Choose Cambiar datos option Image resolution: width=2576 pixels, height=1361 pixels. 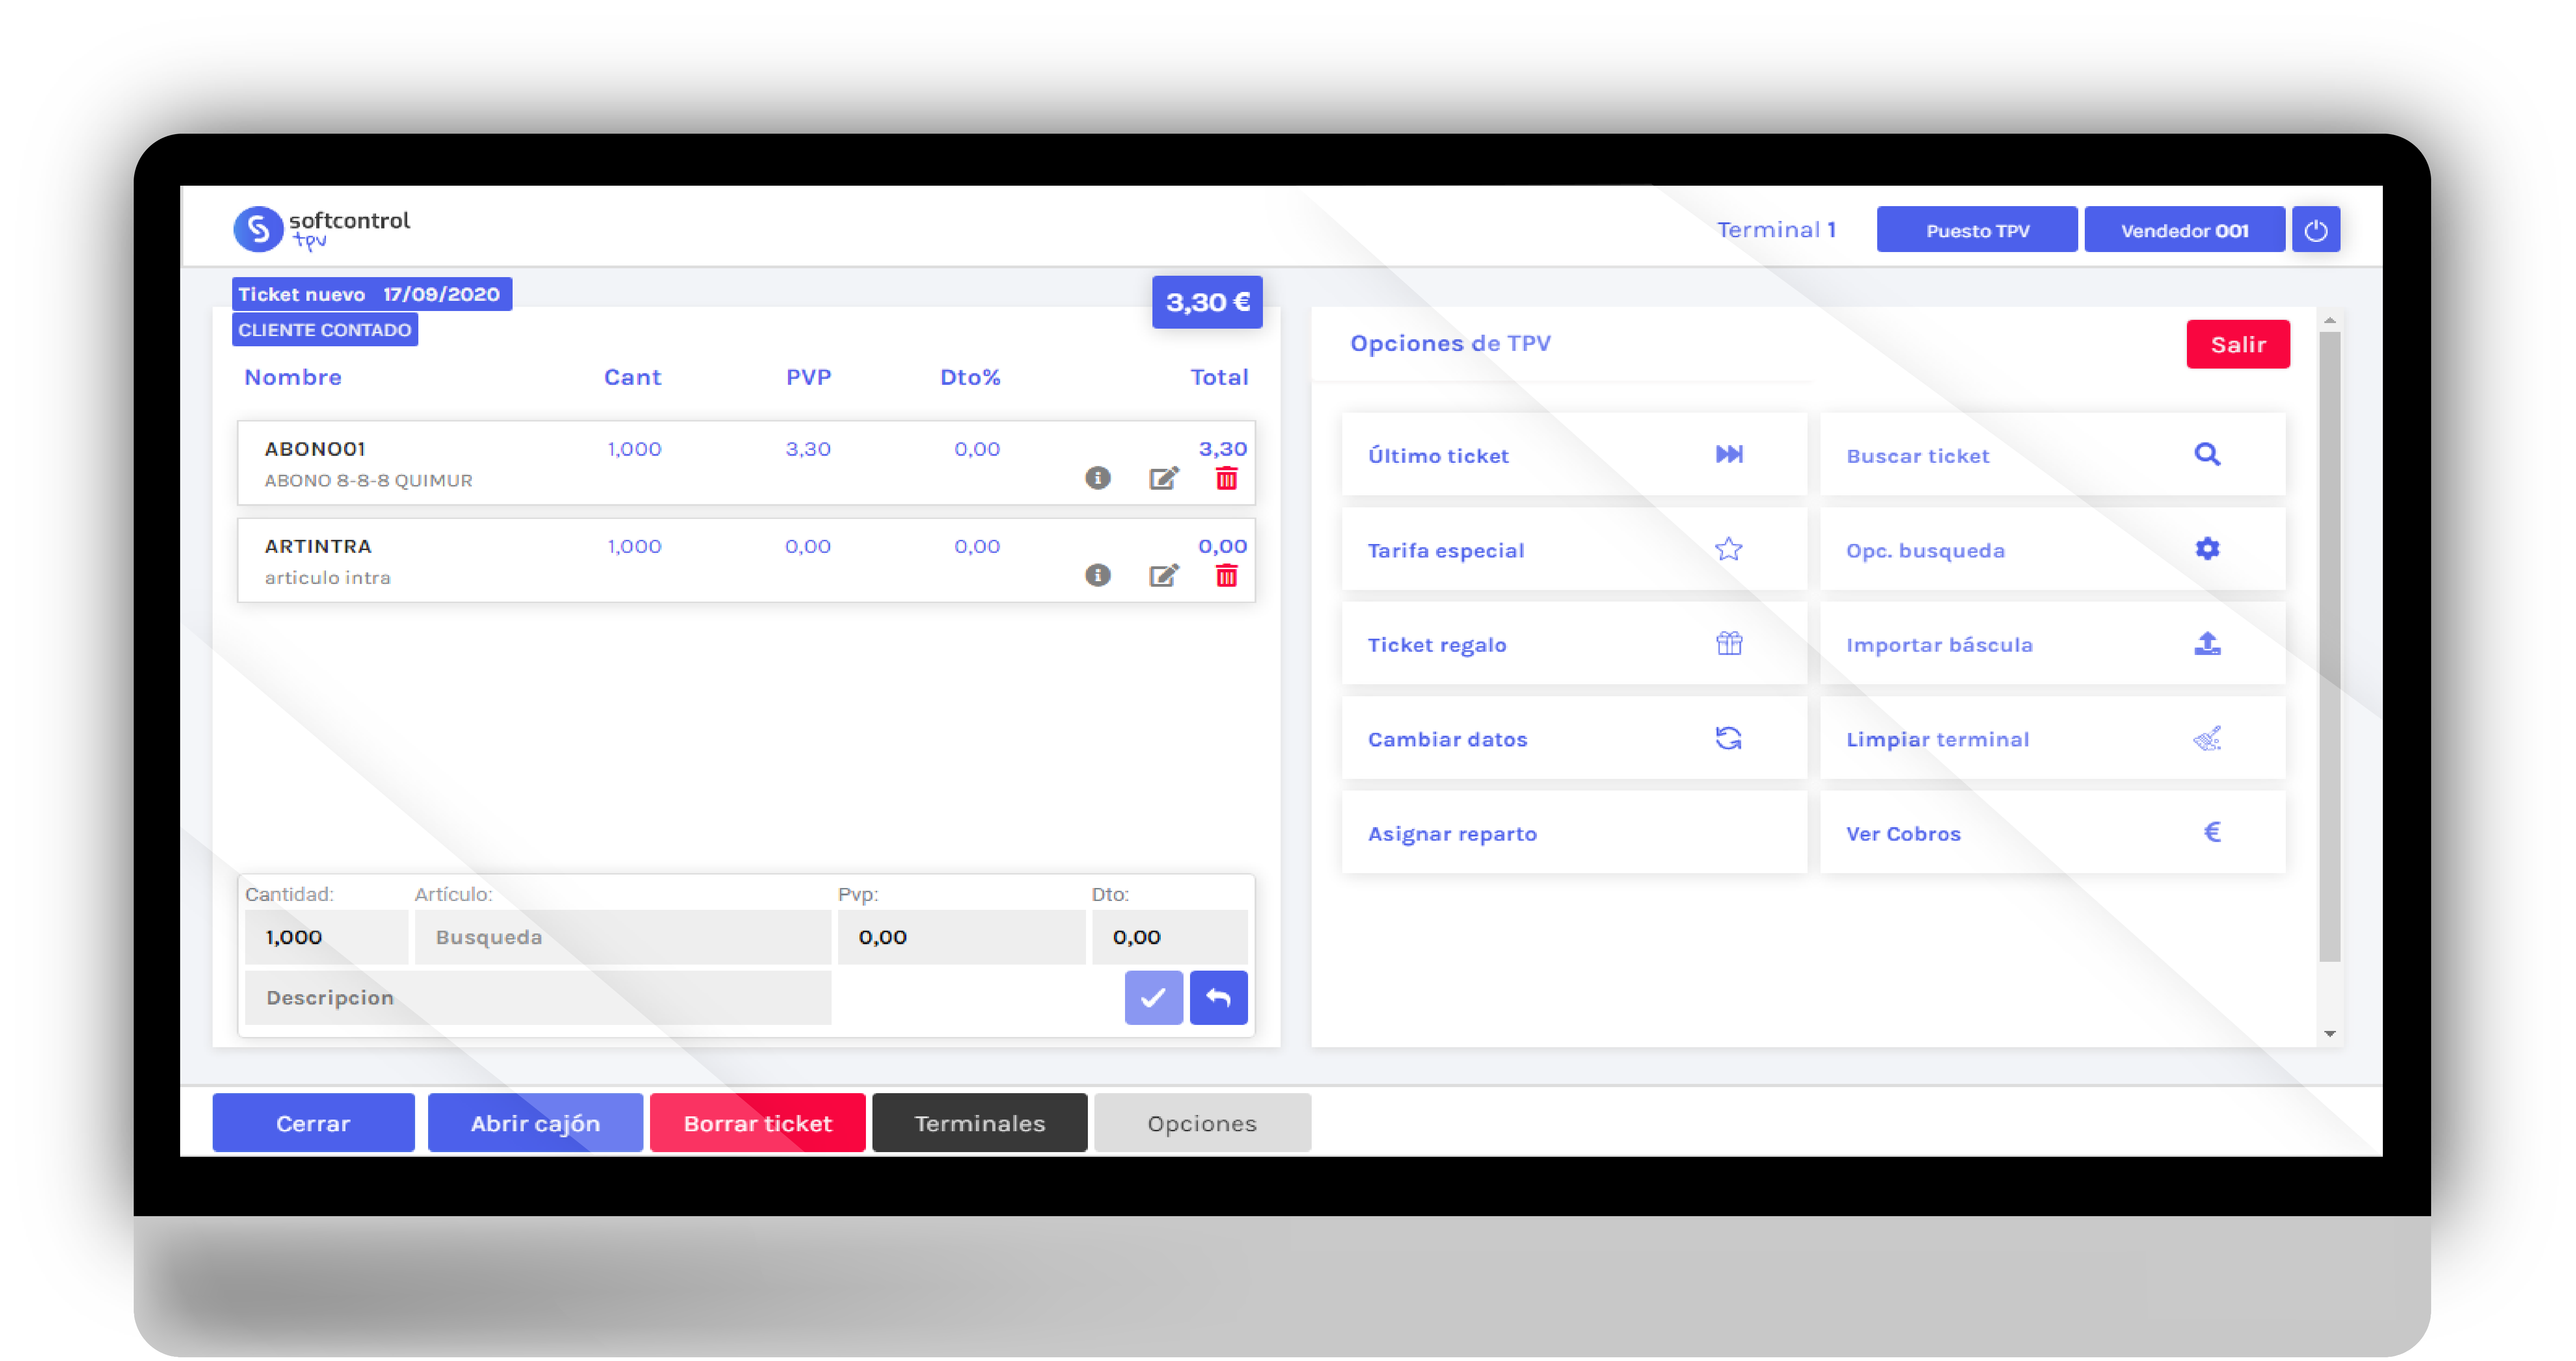point(1574,739)
